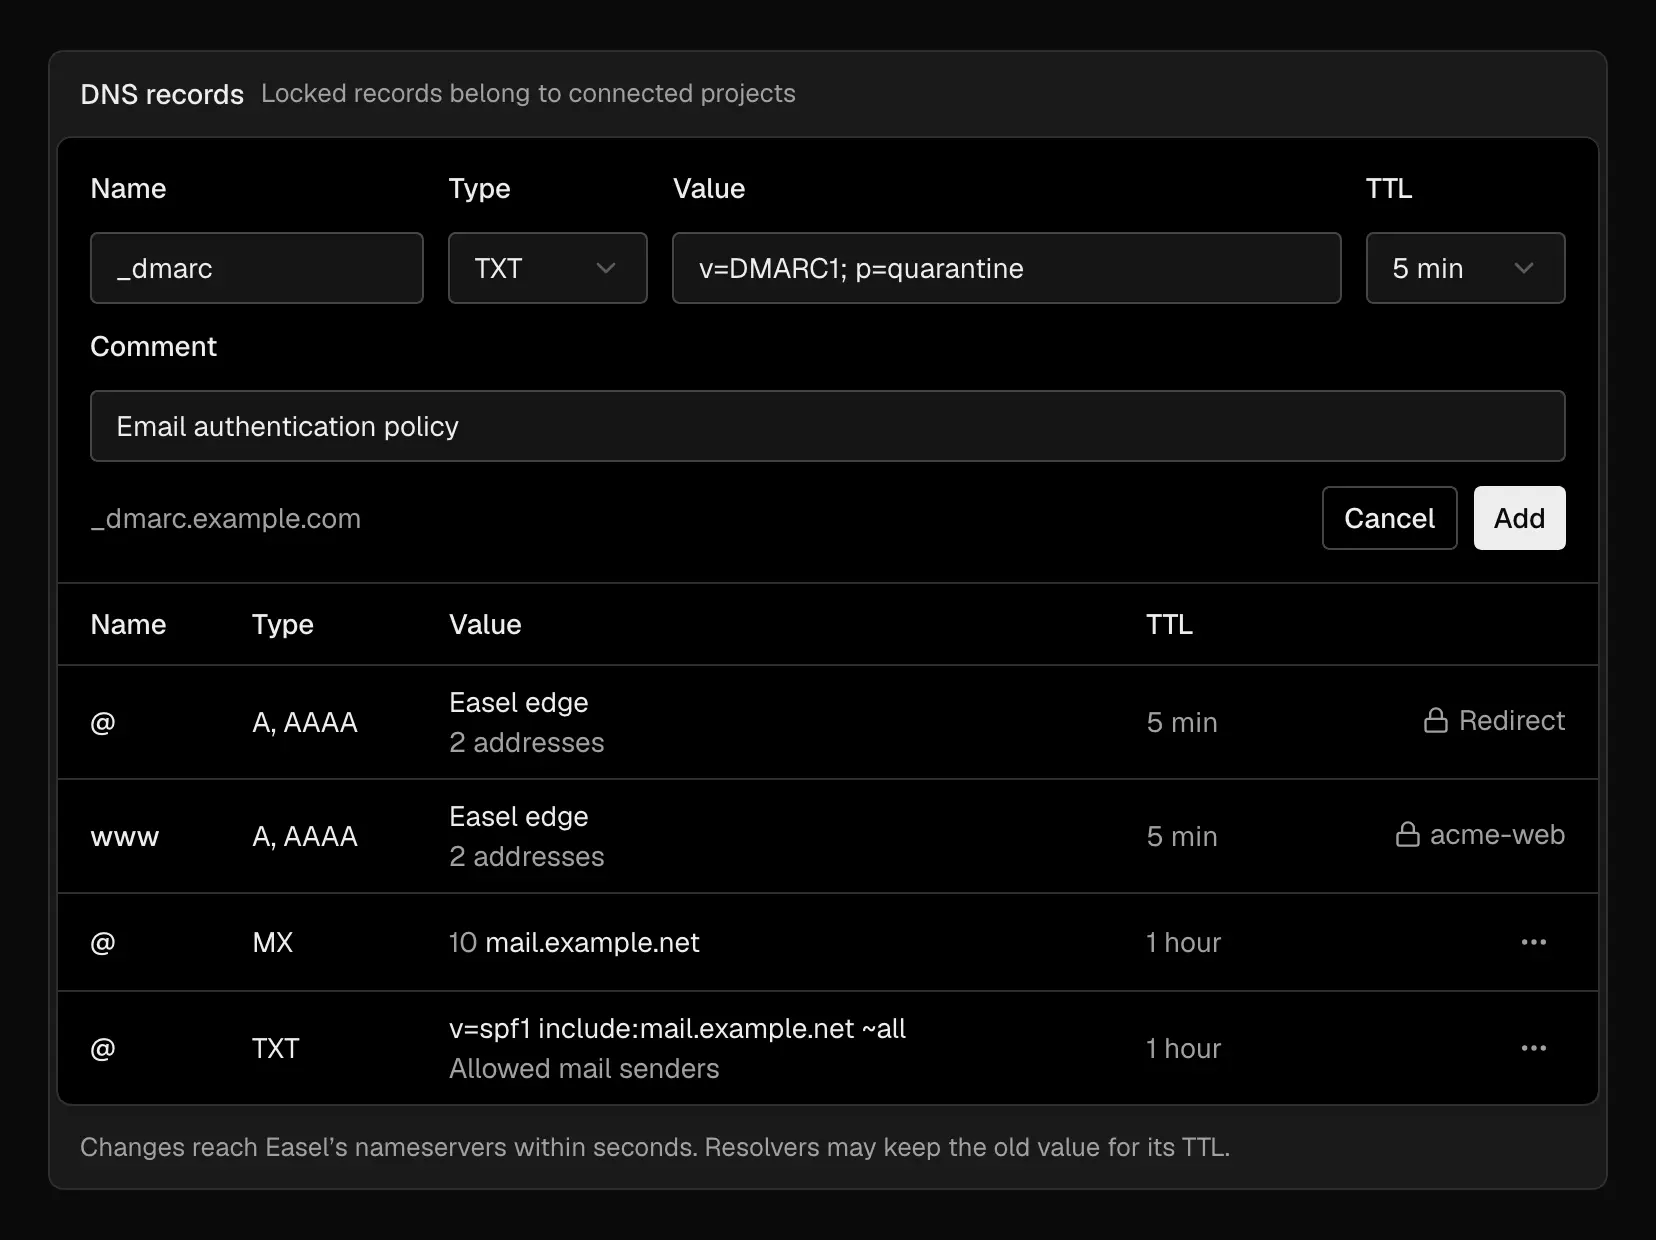Open the TTL dropdown showing 5 min
This screenshot has width=1656, height=1240.
click(x=1465, y=268)
